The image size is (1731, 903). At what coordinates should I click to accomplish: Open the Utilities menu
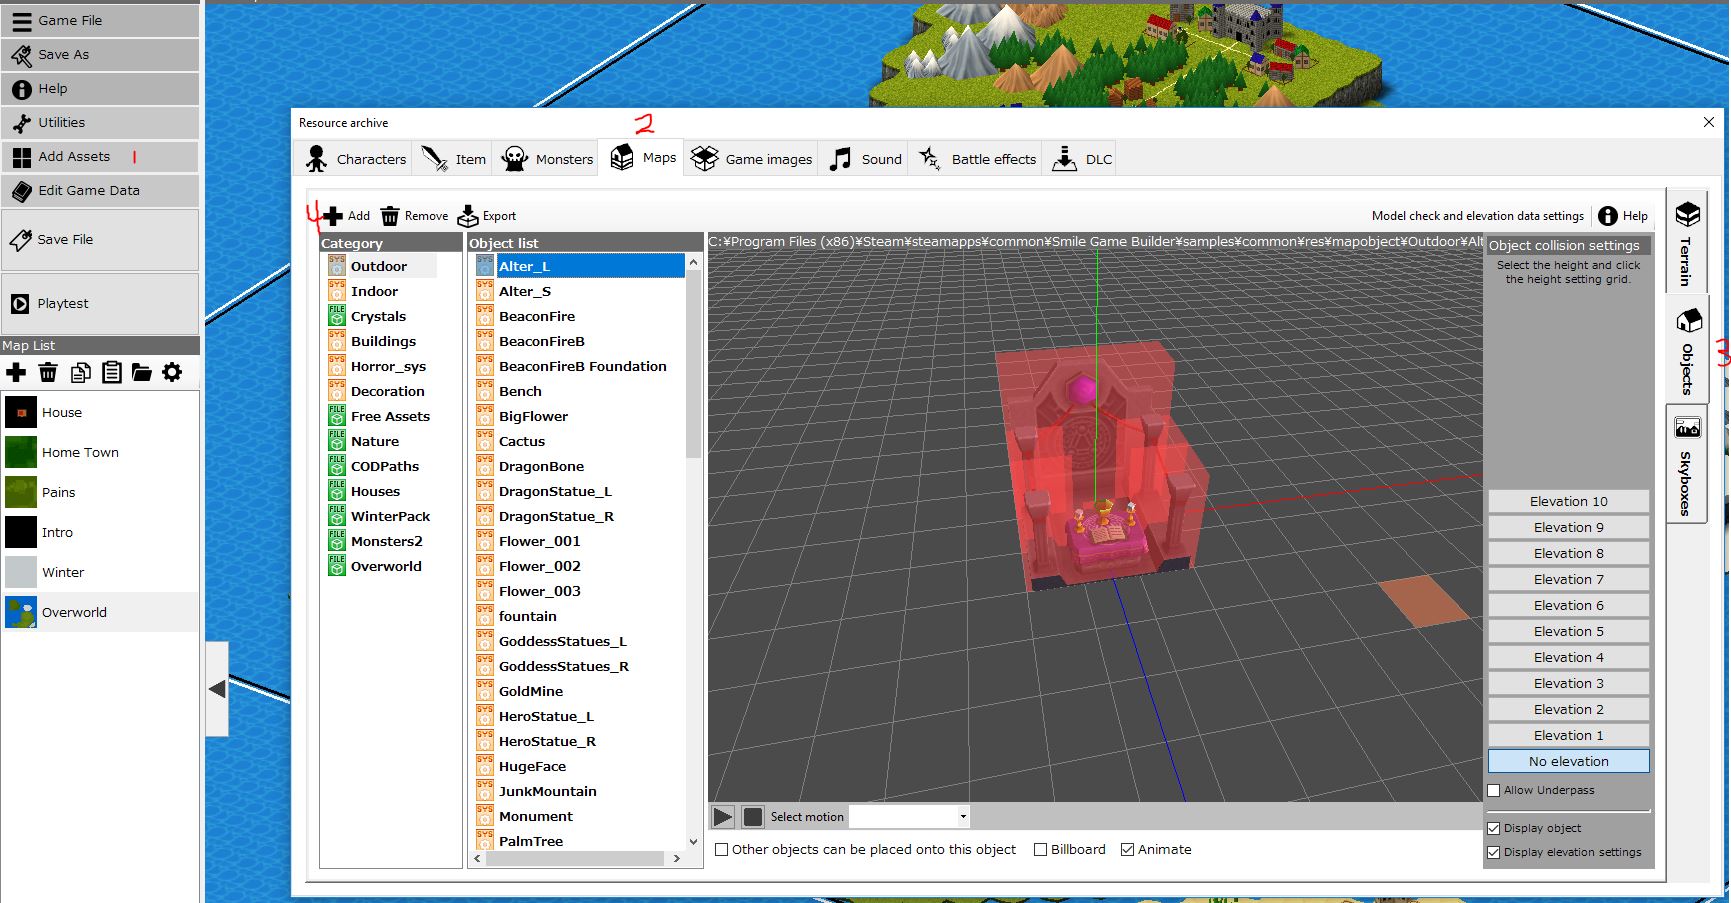point(100,123)
